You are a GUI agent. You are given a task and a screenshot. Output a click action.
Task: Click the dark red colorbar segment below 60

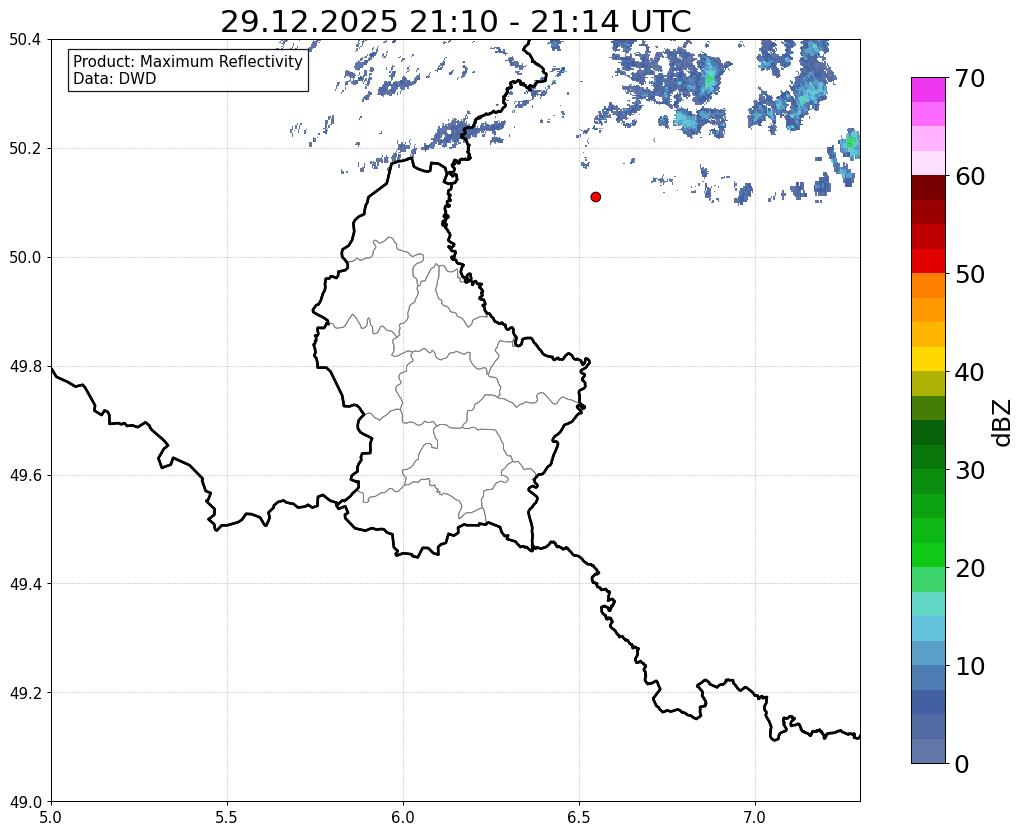[x=928, y=187]
